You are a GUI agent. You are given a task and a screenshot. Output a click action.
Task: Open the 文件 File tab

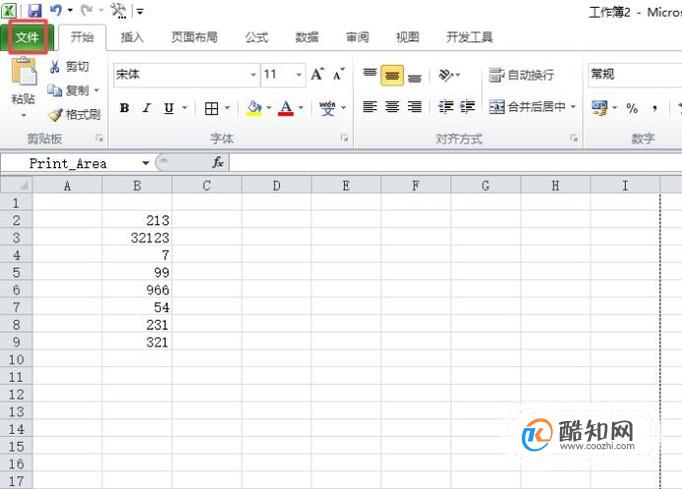(x=28, y=38)
